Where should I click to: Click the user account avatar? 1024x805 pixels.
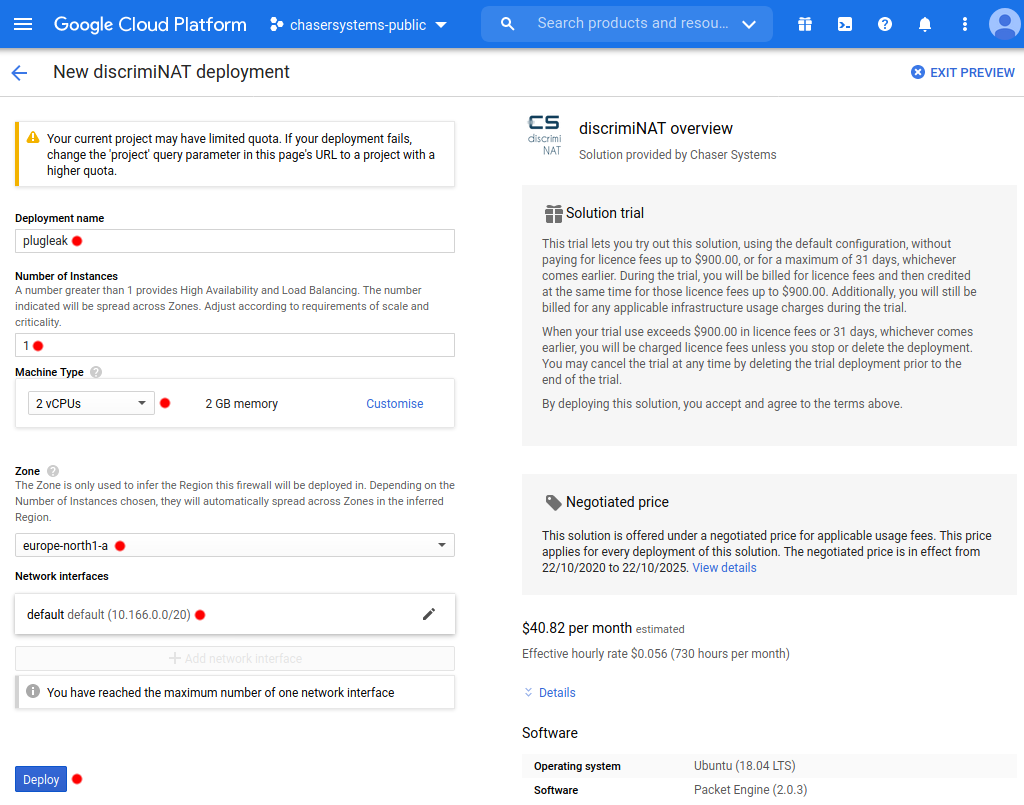(x=1004, y=24)
